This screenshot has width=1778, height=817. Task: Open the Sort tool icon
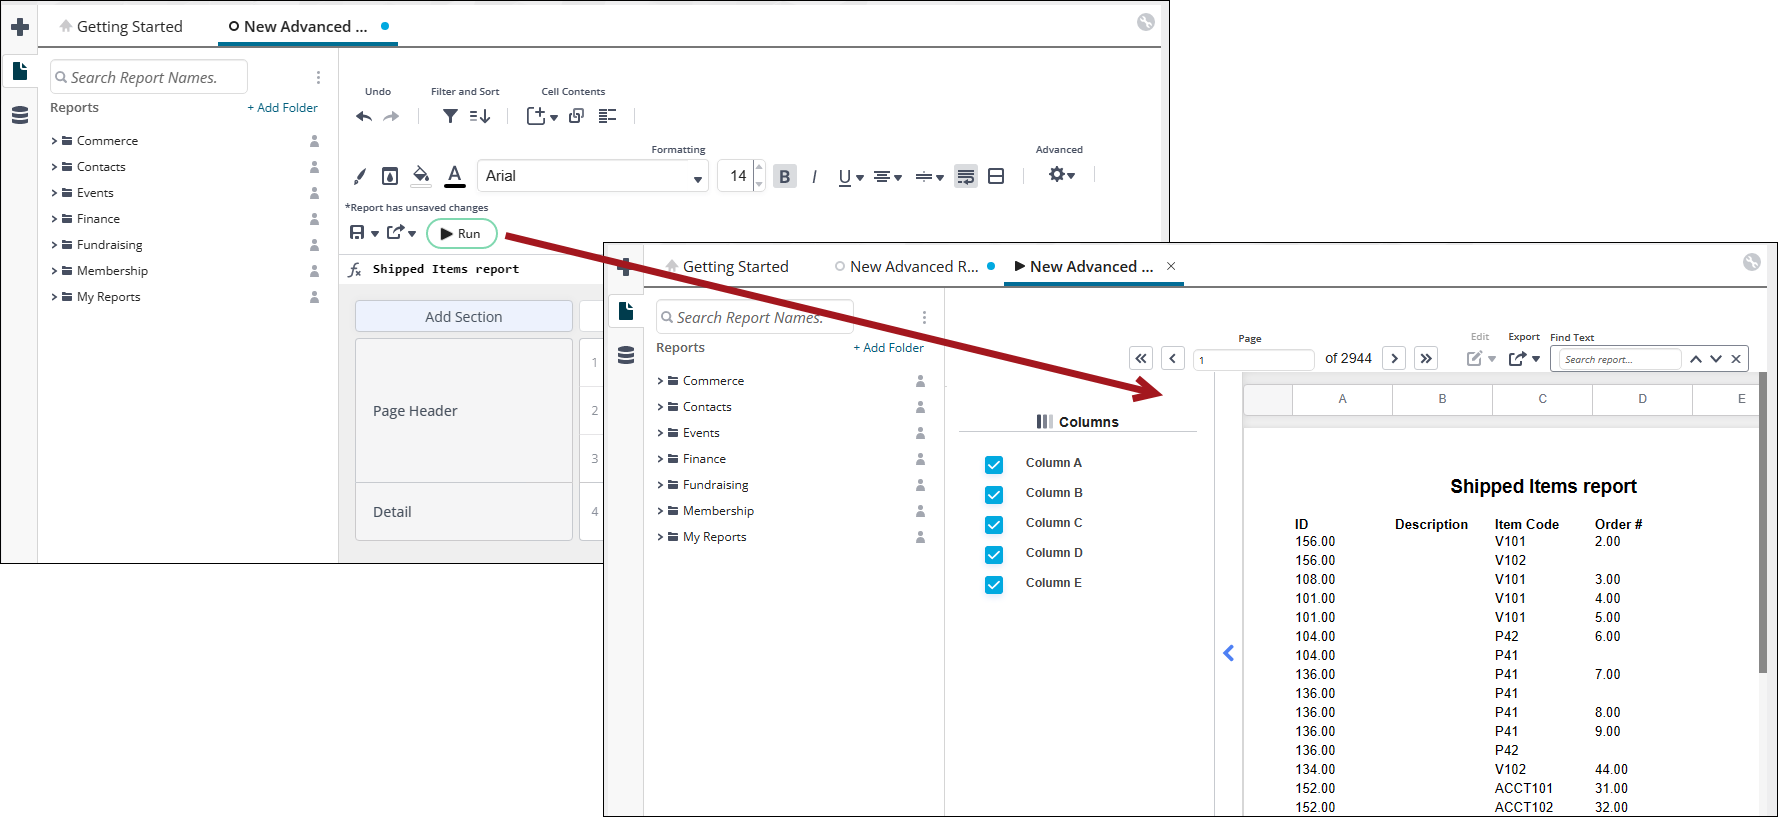click(x=480, y=116)
